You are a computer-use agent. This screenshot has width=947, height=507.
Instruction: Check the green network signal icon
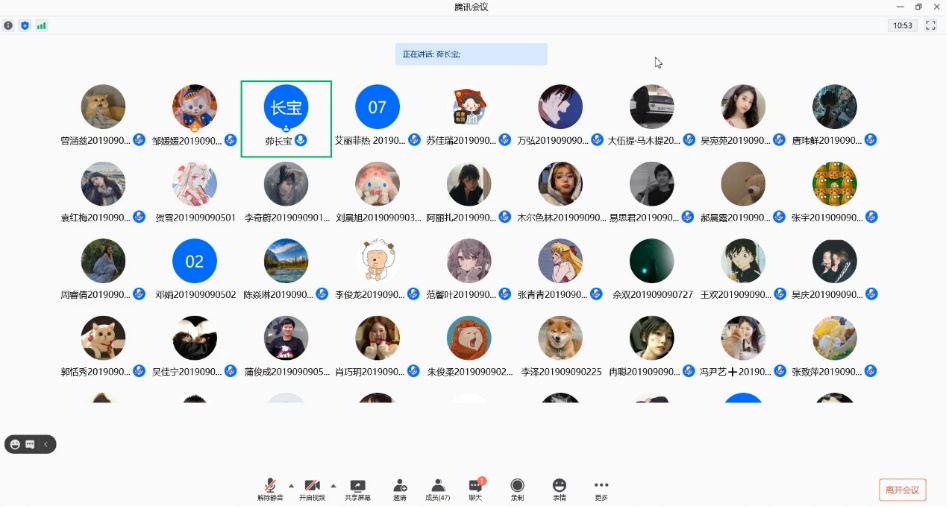(x=41, y=25)
